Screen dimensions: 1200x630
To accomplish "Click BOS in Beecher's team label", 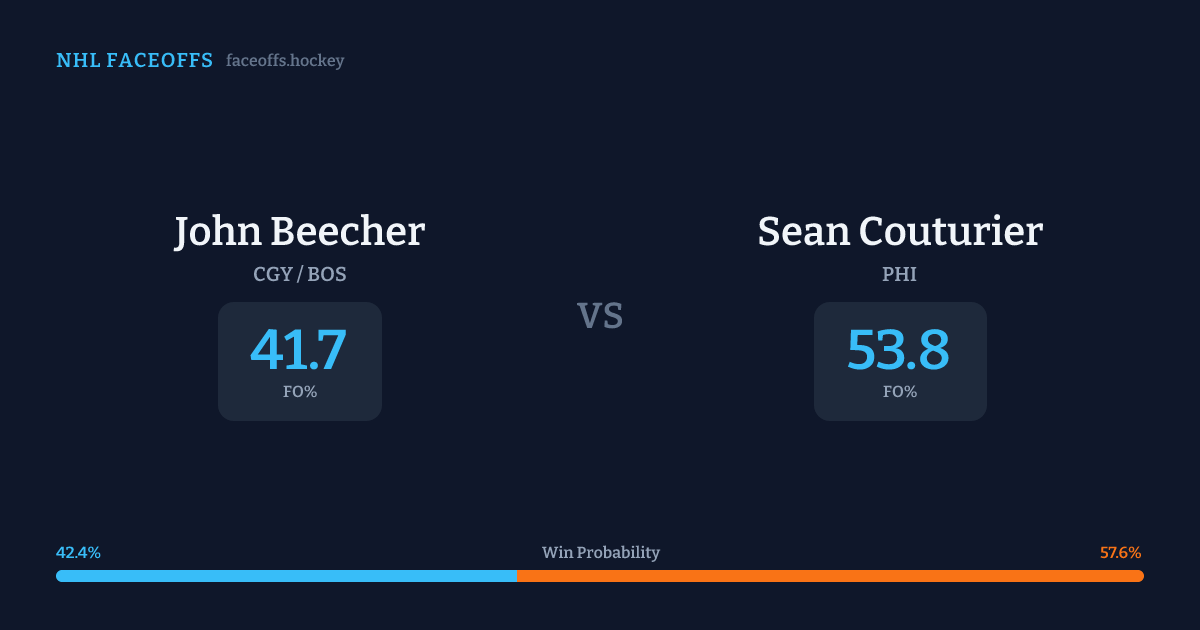I will 327,274.
